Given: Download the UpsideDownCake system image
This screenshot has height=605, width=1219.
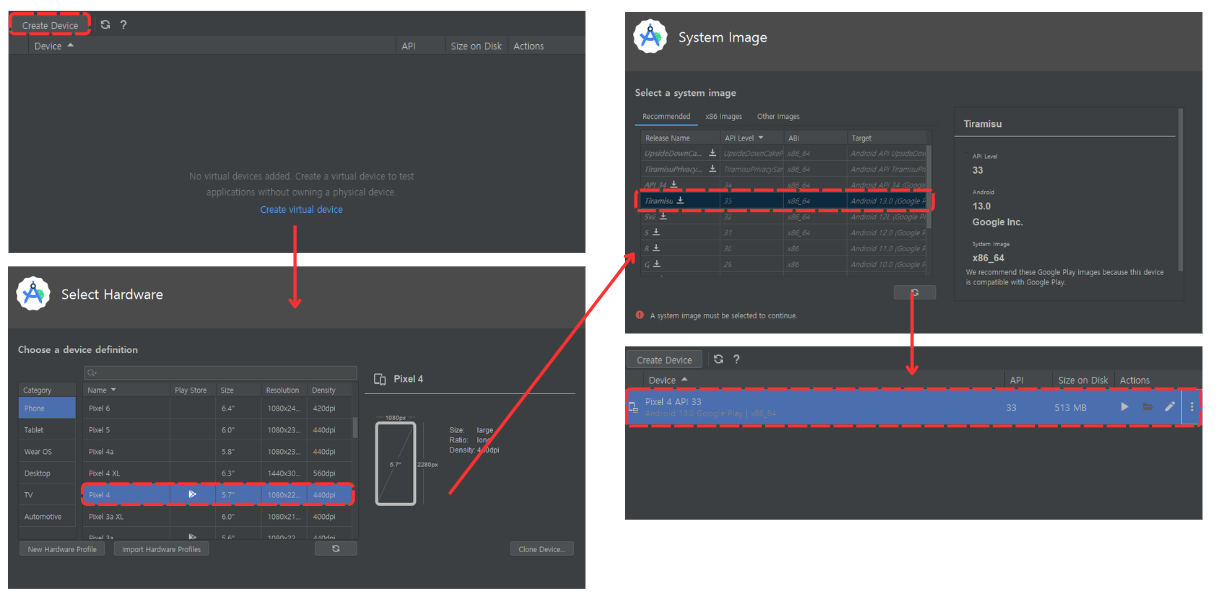Looking at the screenshot, I should (x=713, y=153).
